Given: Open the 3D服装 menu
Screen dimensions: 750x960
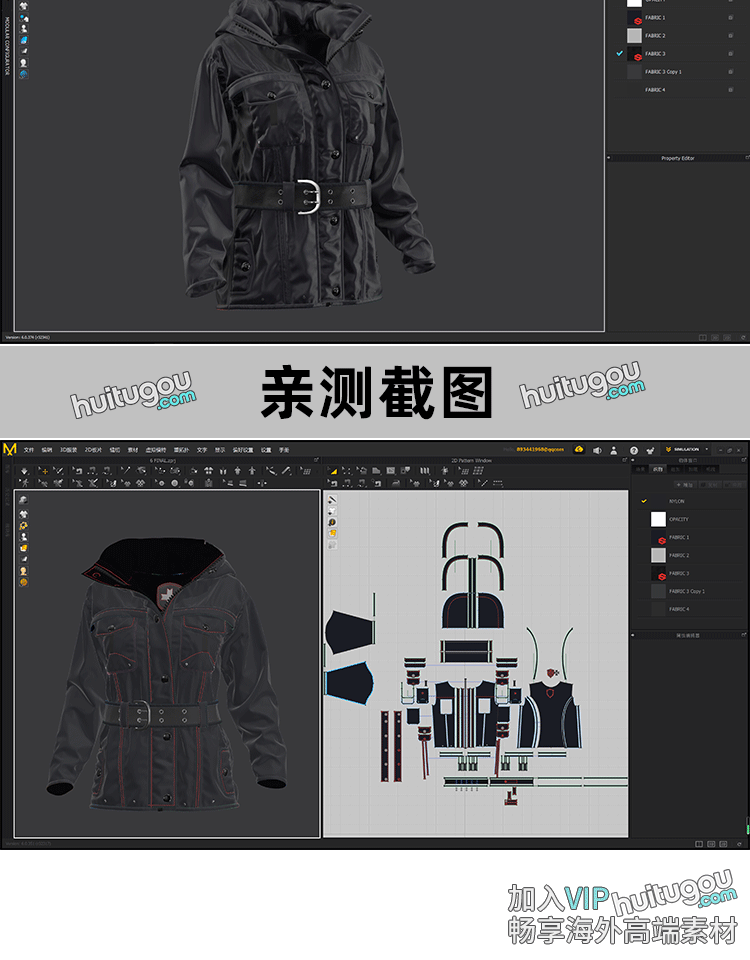Looking at the screenshot, I should (x=69, y=450).
